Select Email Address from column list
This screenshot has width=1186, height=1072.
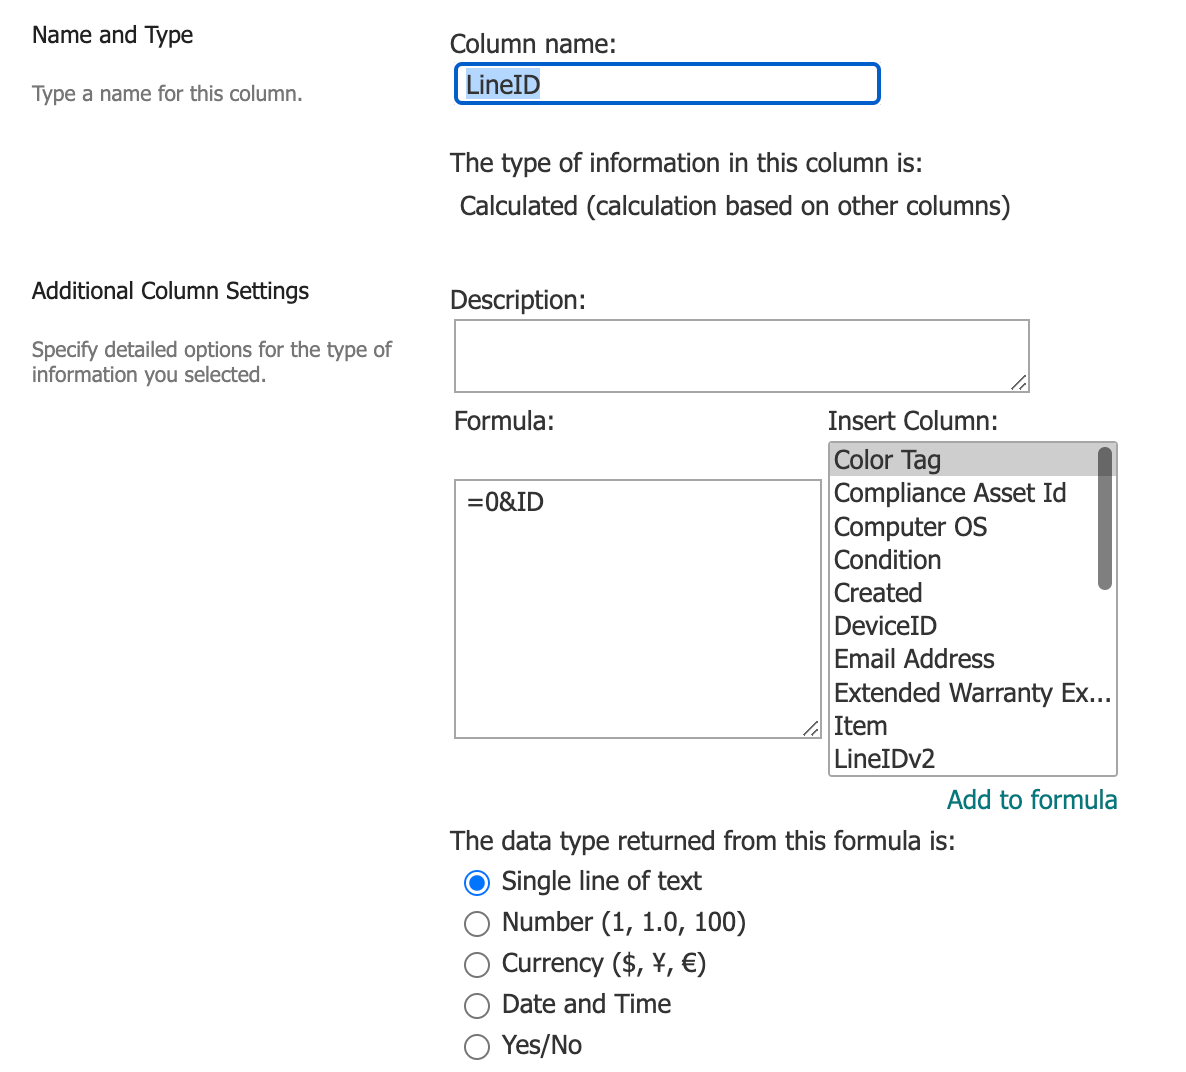click(914, 659)
